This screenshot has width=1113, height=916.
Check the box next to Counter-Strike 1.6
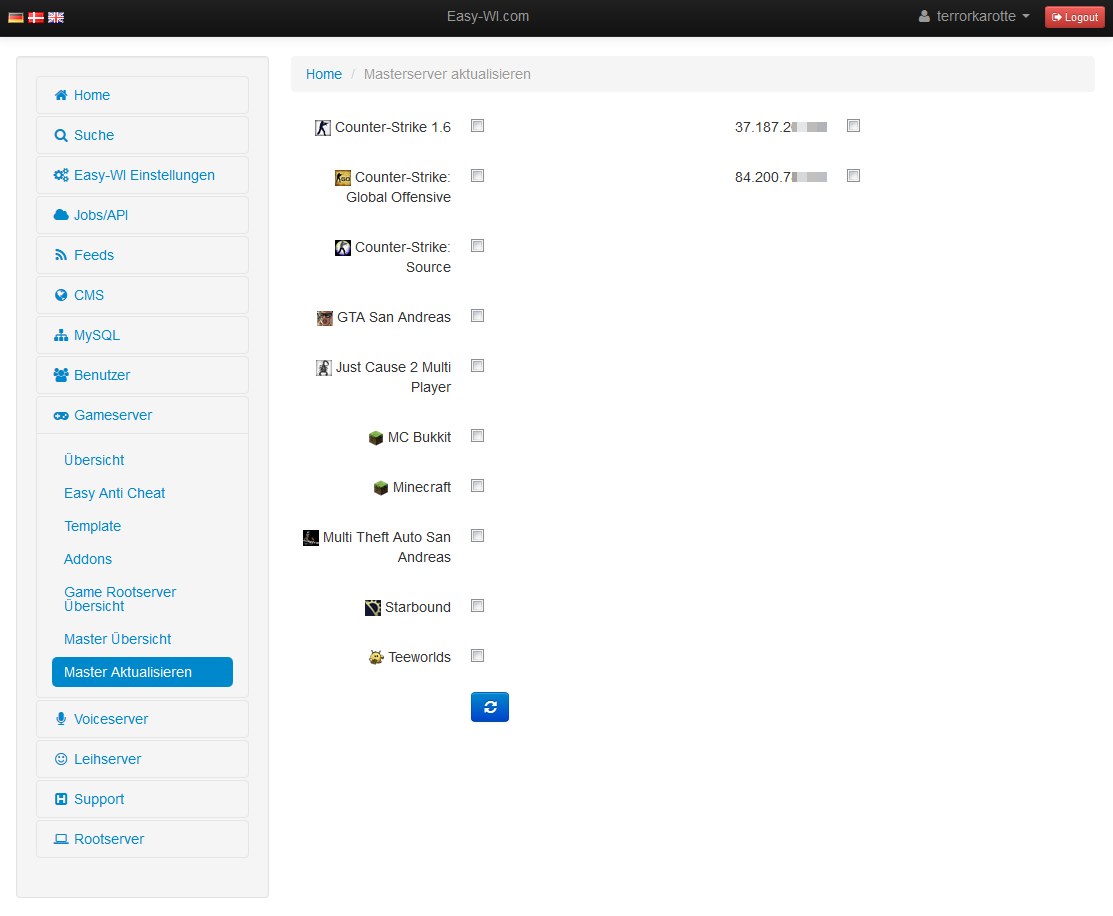pos(477,125)
